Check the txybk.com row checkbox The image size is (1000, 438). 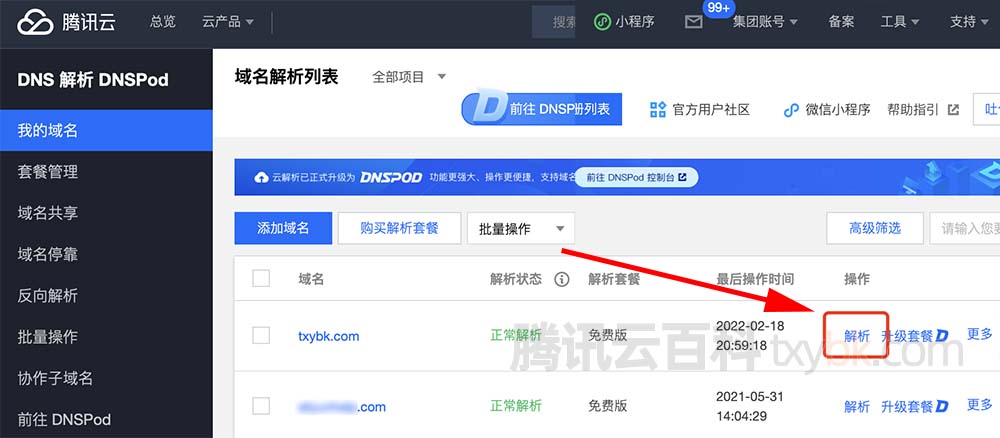(x=261, y=335)
